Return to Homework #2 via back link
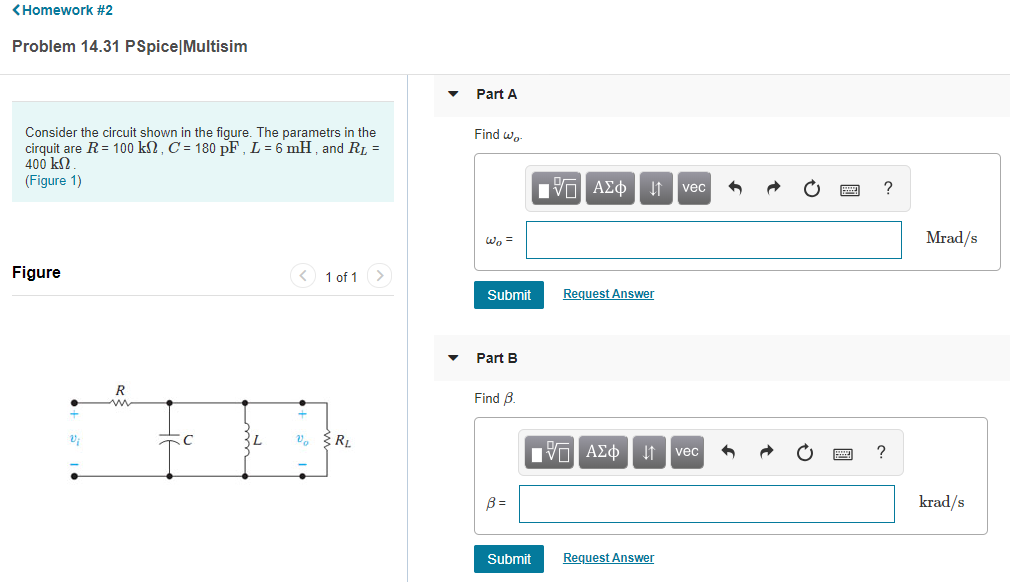Screen dimensions: 1010x582 (x=62, y=10)
